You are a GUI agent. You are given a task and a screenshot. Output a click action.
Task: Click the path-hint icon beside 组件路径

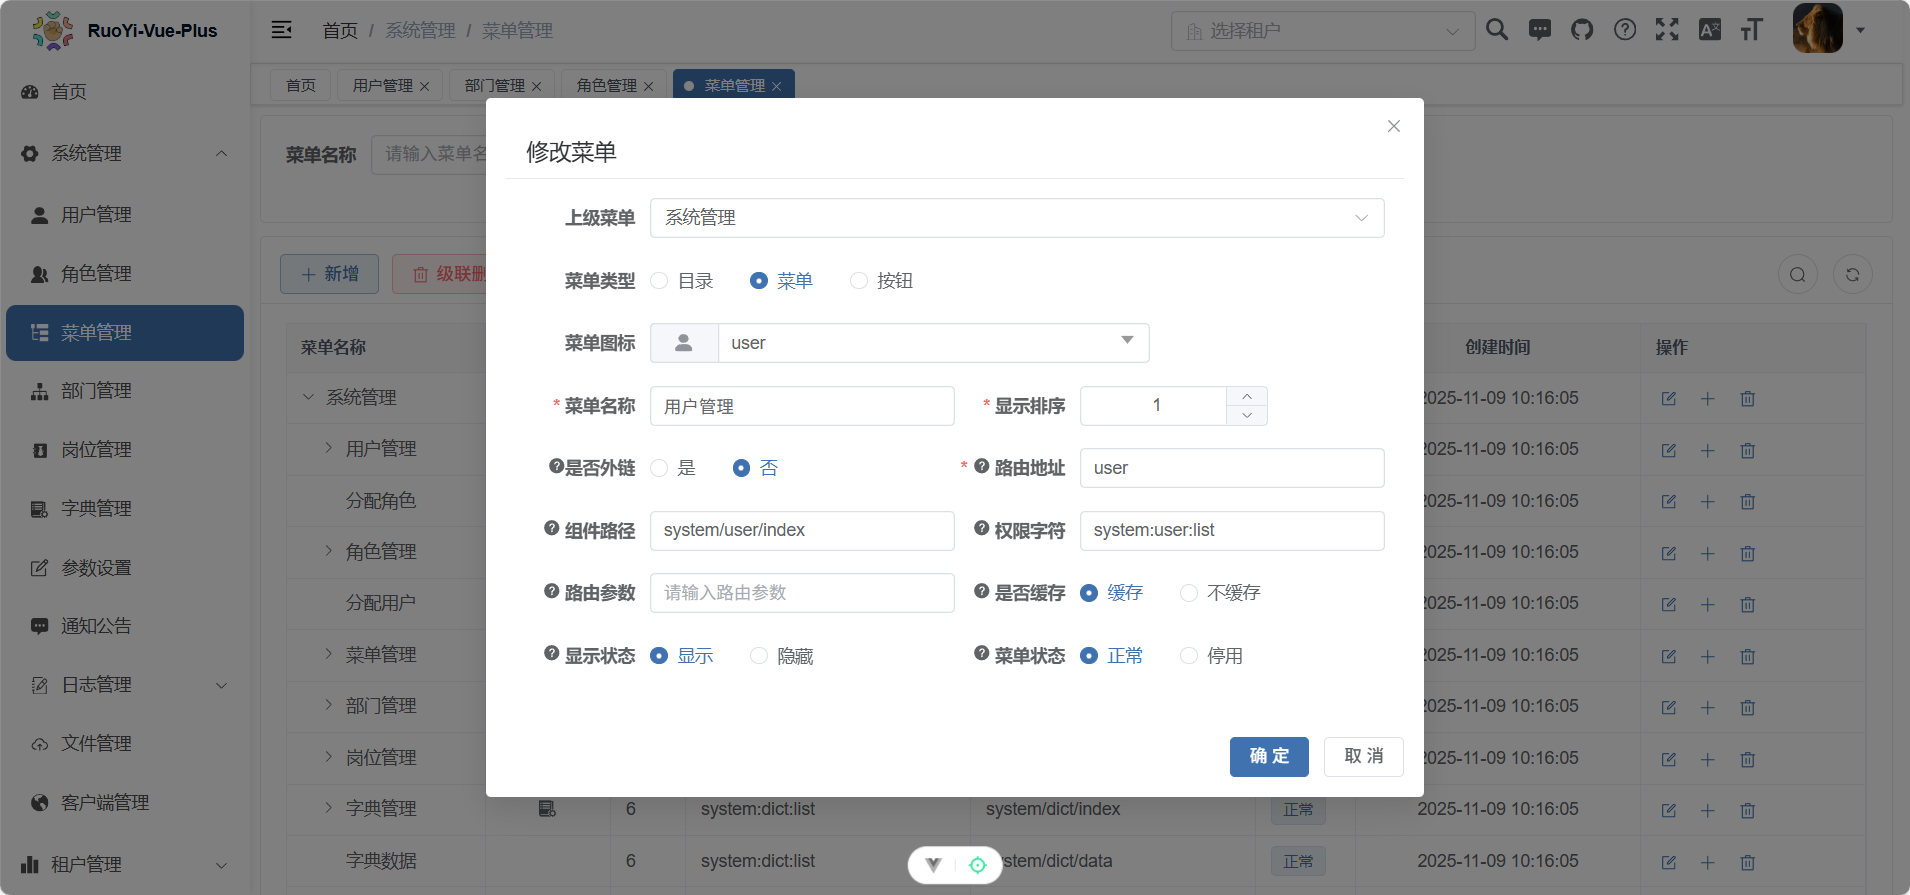(551, 529)
